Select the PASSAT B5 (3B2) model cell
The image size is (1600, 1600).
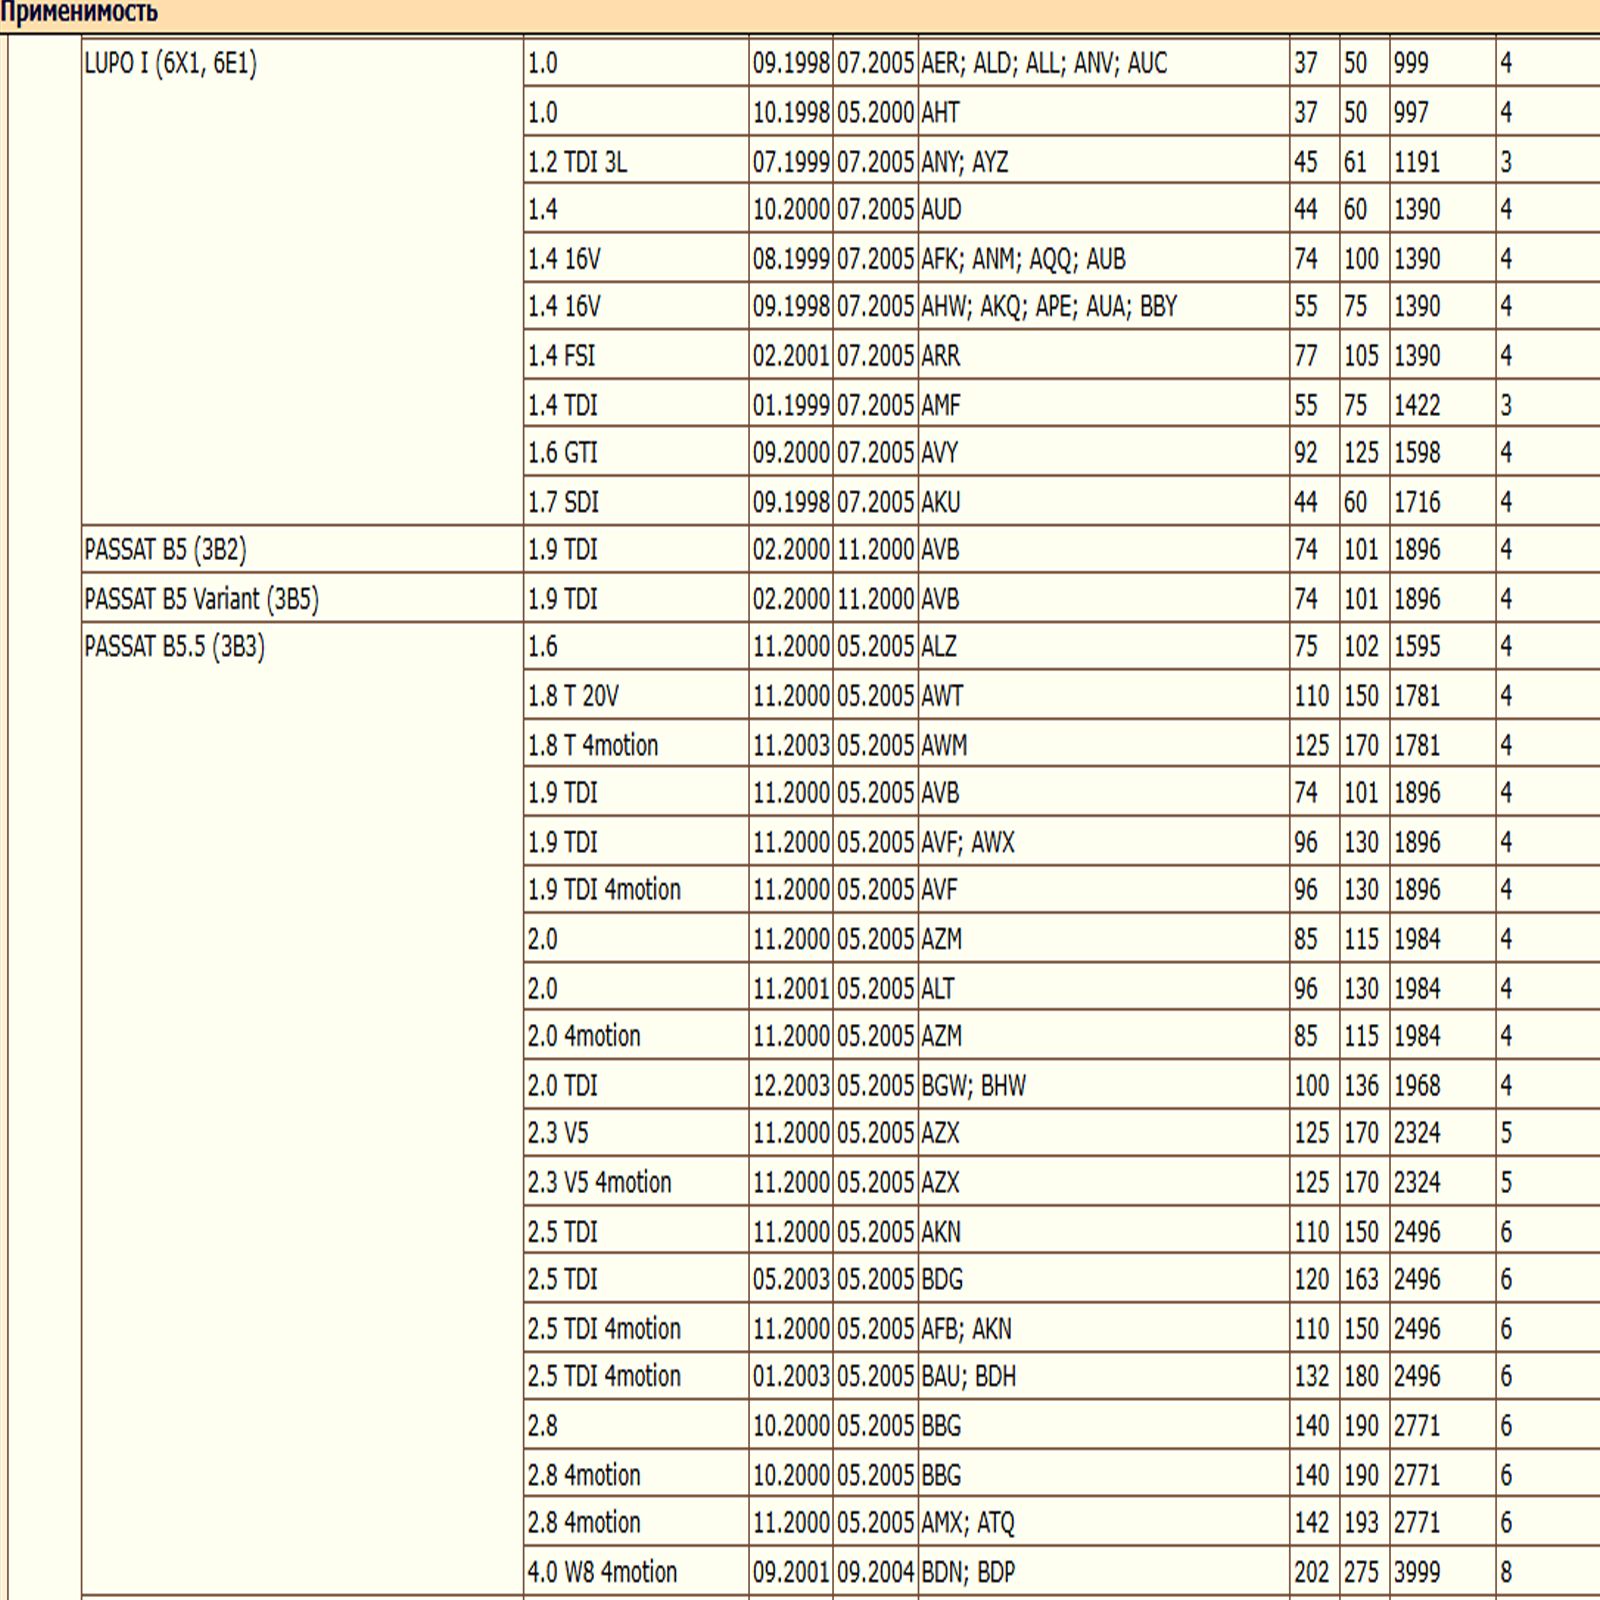tap(302, 549)
